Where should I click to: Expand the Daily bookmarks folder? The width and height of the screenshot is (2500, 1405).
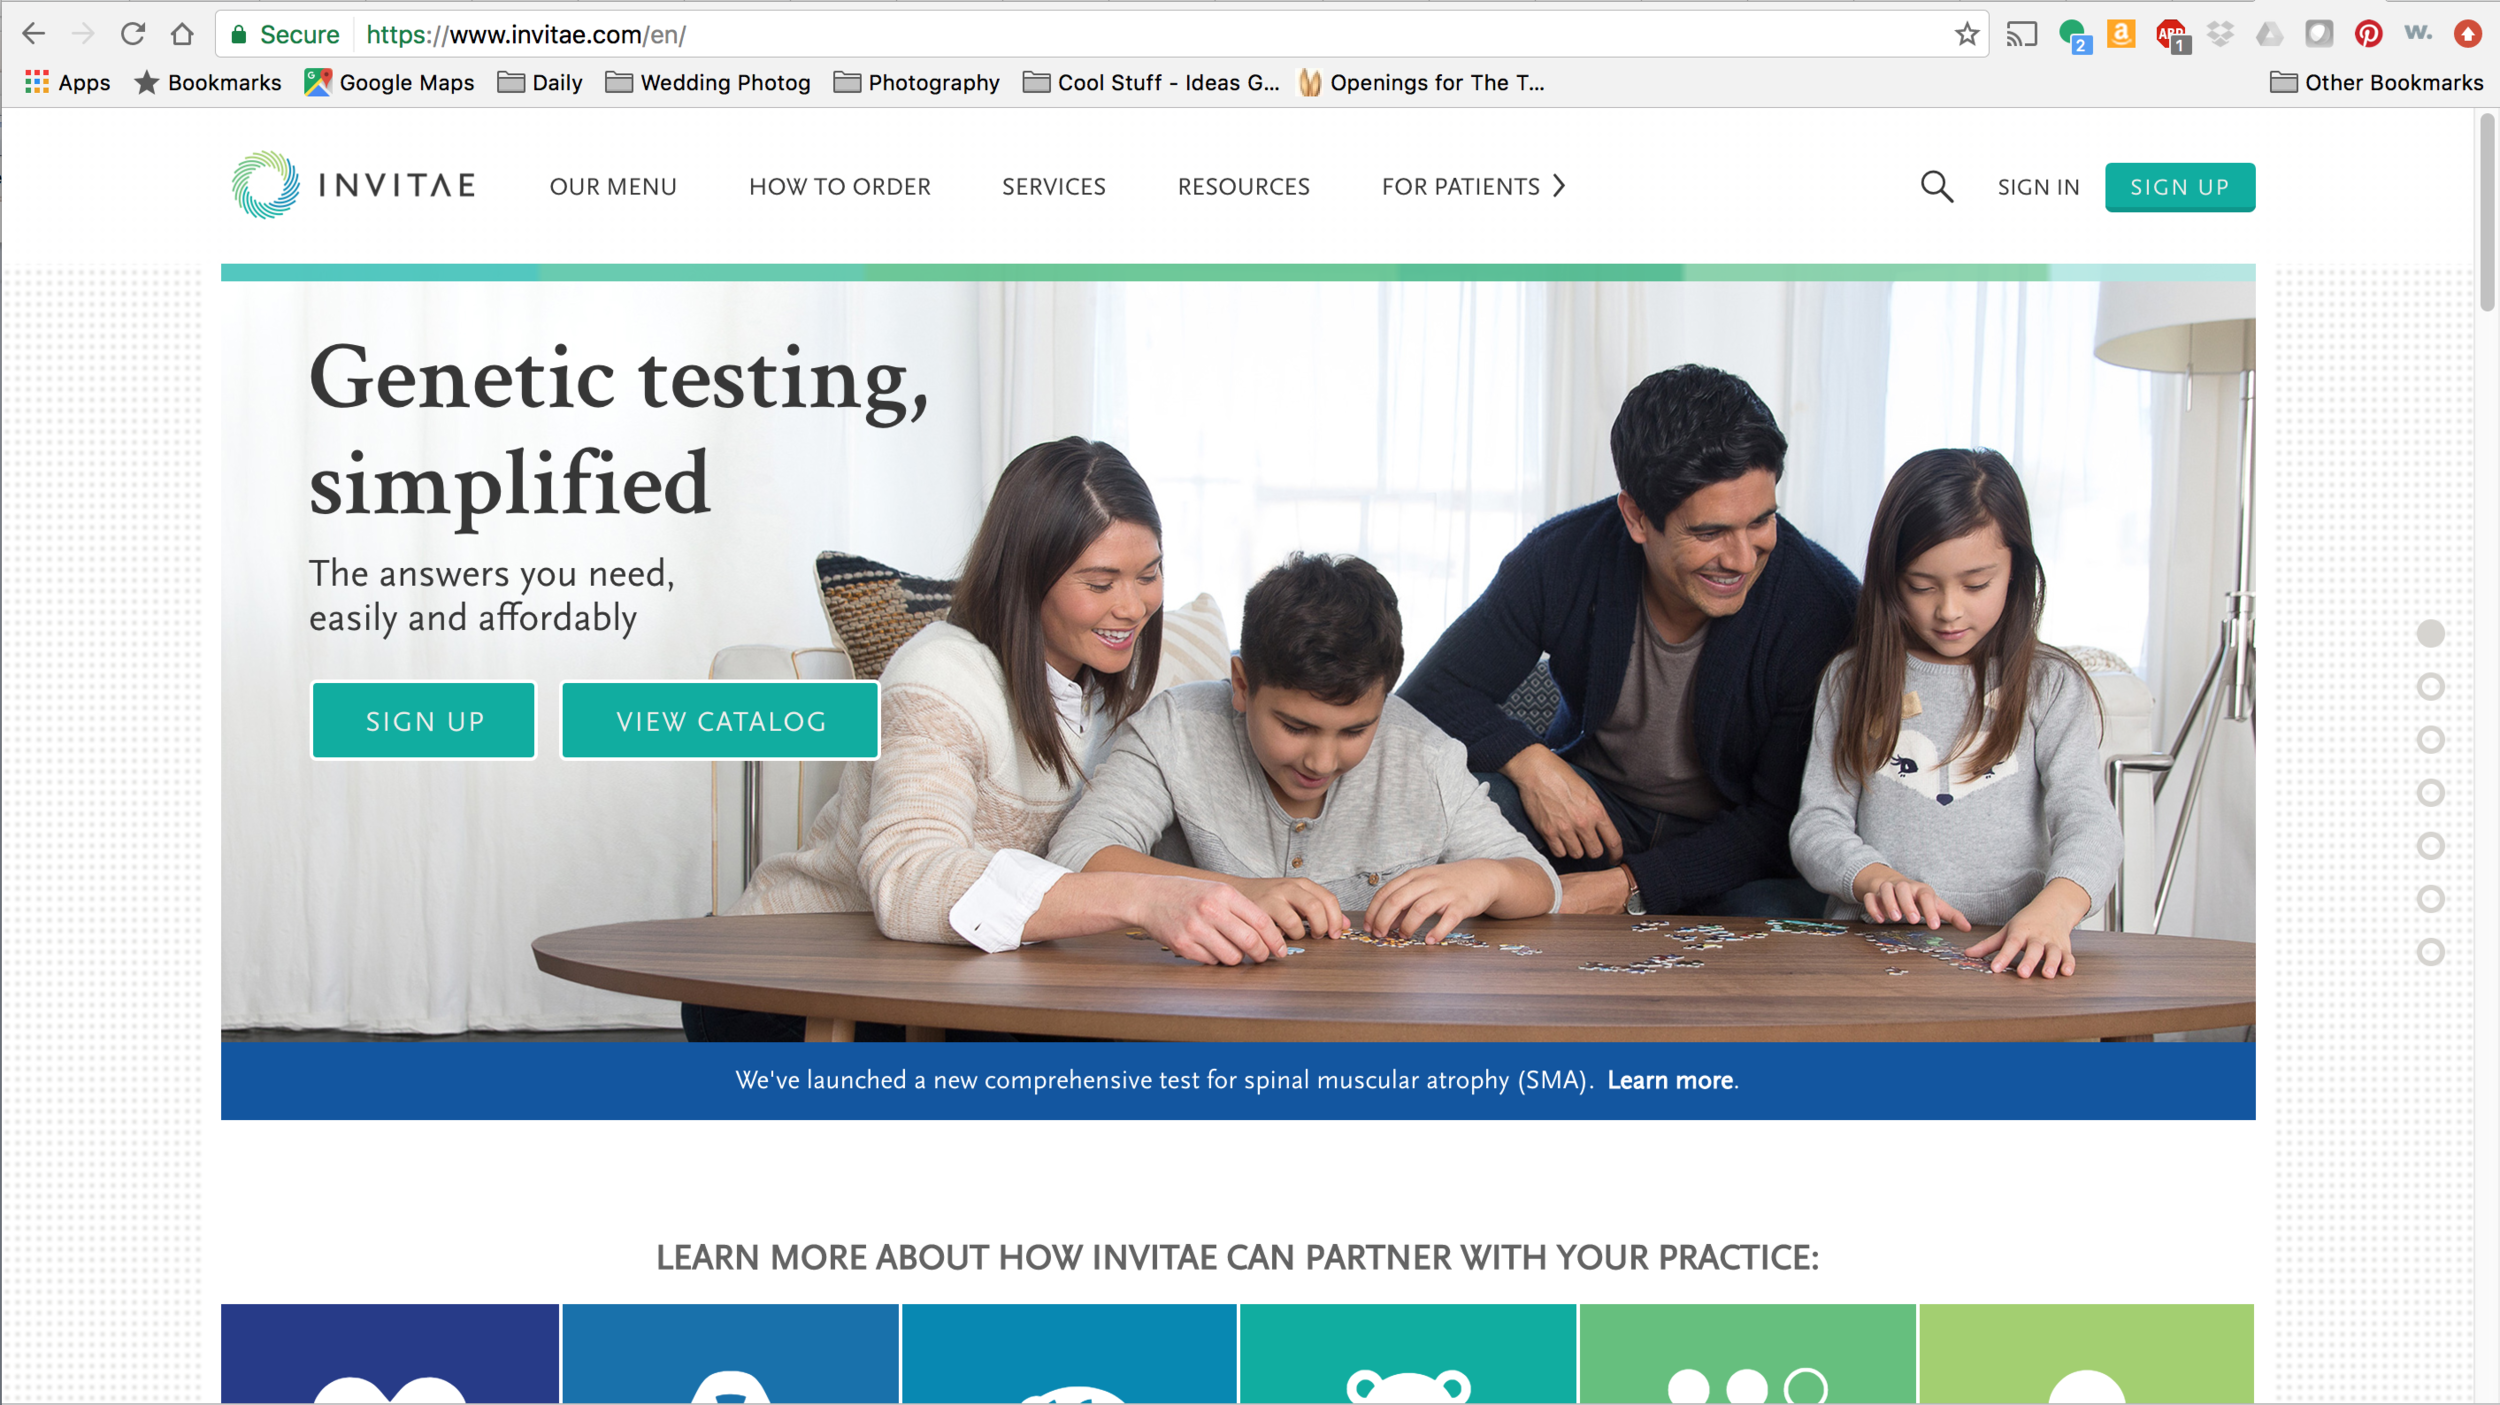(x=540, y=82)
